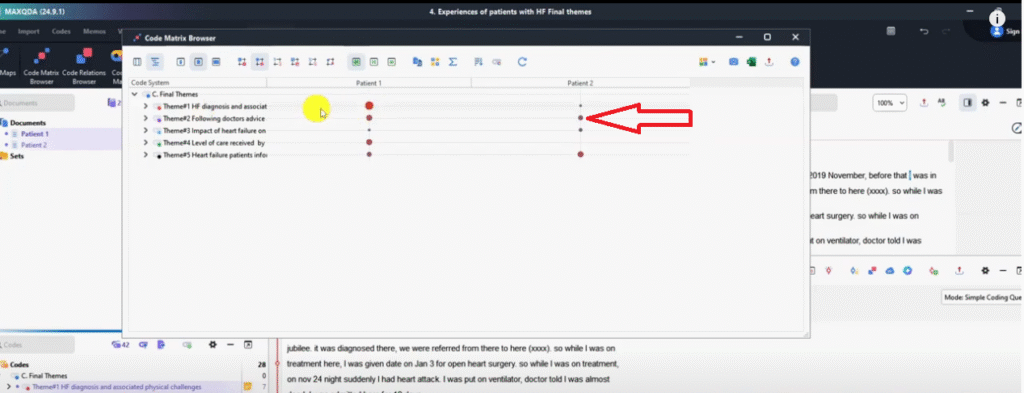Click the second green calculation icon
Screen dimensions: 1024x393
[x=374, y=62]
